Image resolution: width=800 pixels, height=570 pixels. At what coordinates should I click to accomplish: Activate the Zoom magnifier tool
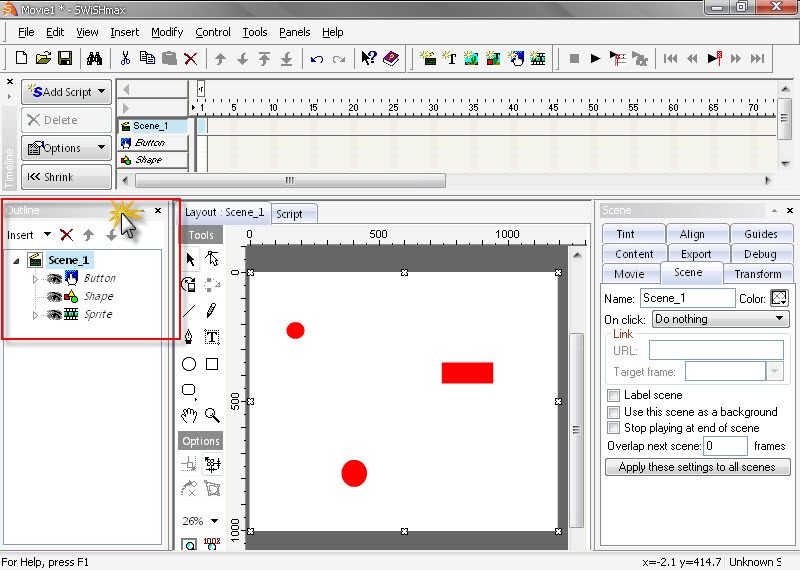click(212, 414)
